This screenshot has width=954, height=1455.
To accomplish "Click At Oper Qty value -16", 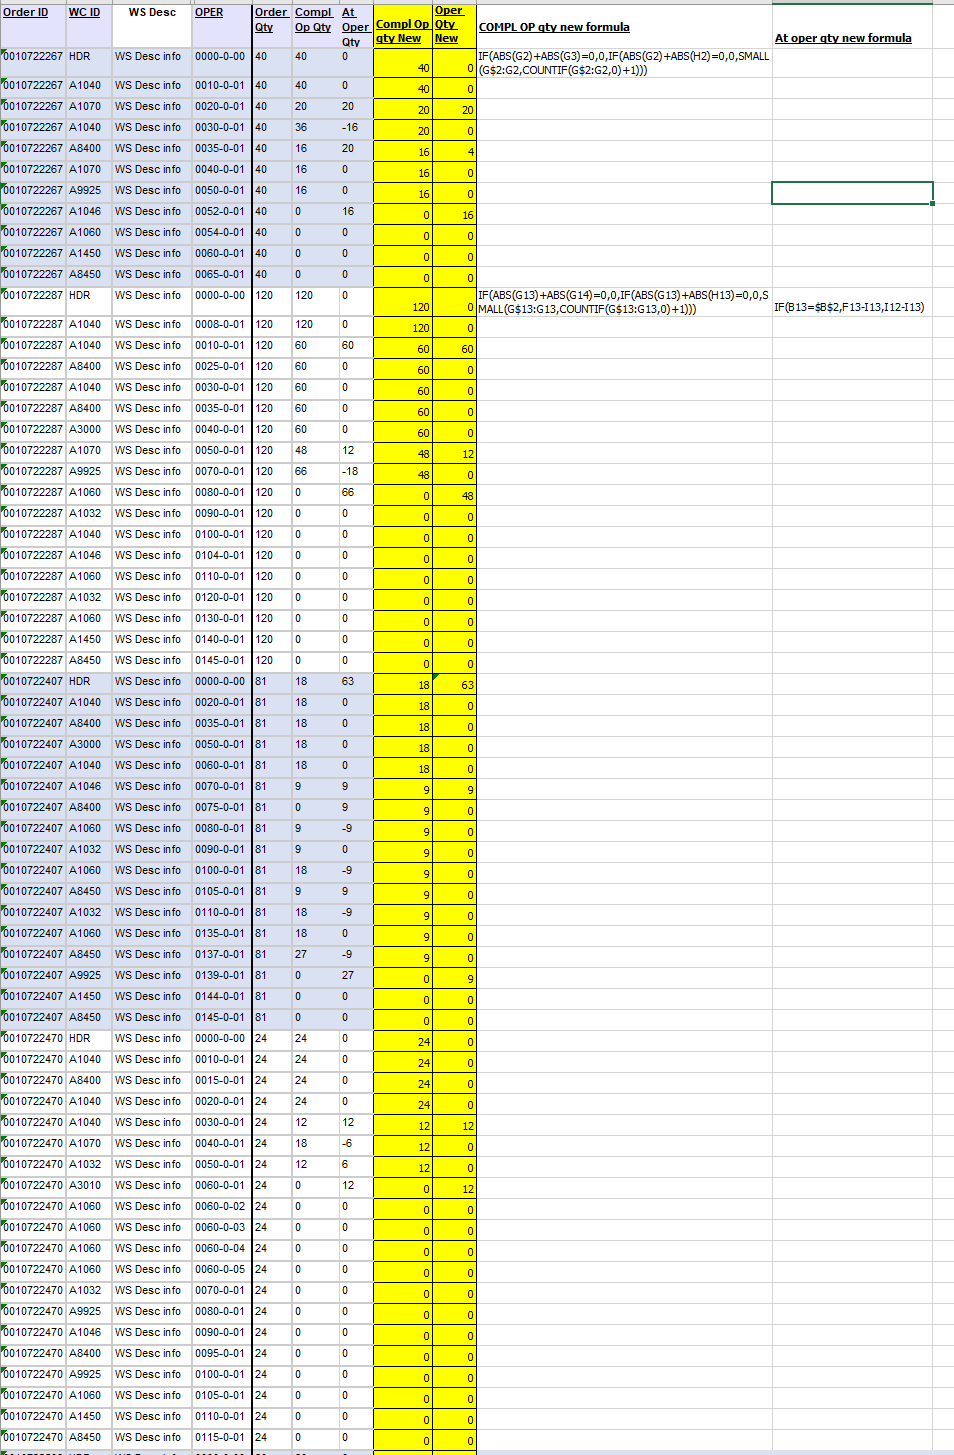I will coord(355,127).
